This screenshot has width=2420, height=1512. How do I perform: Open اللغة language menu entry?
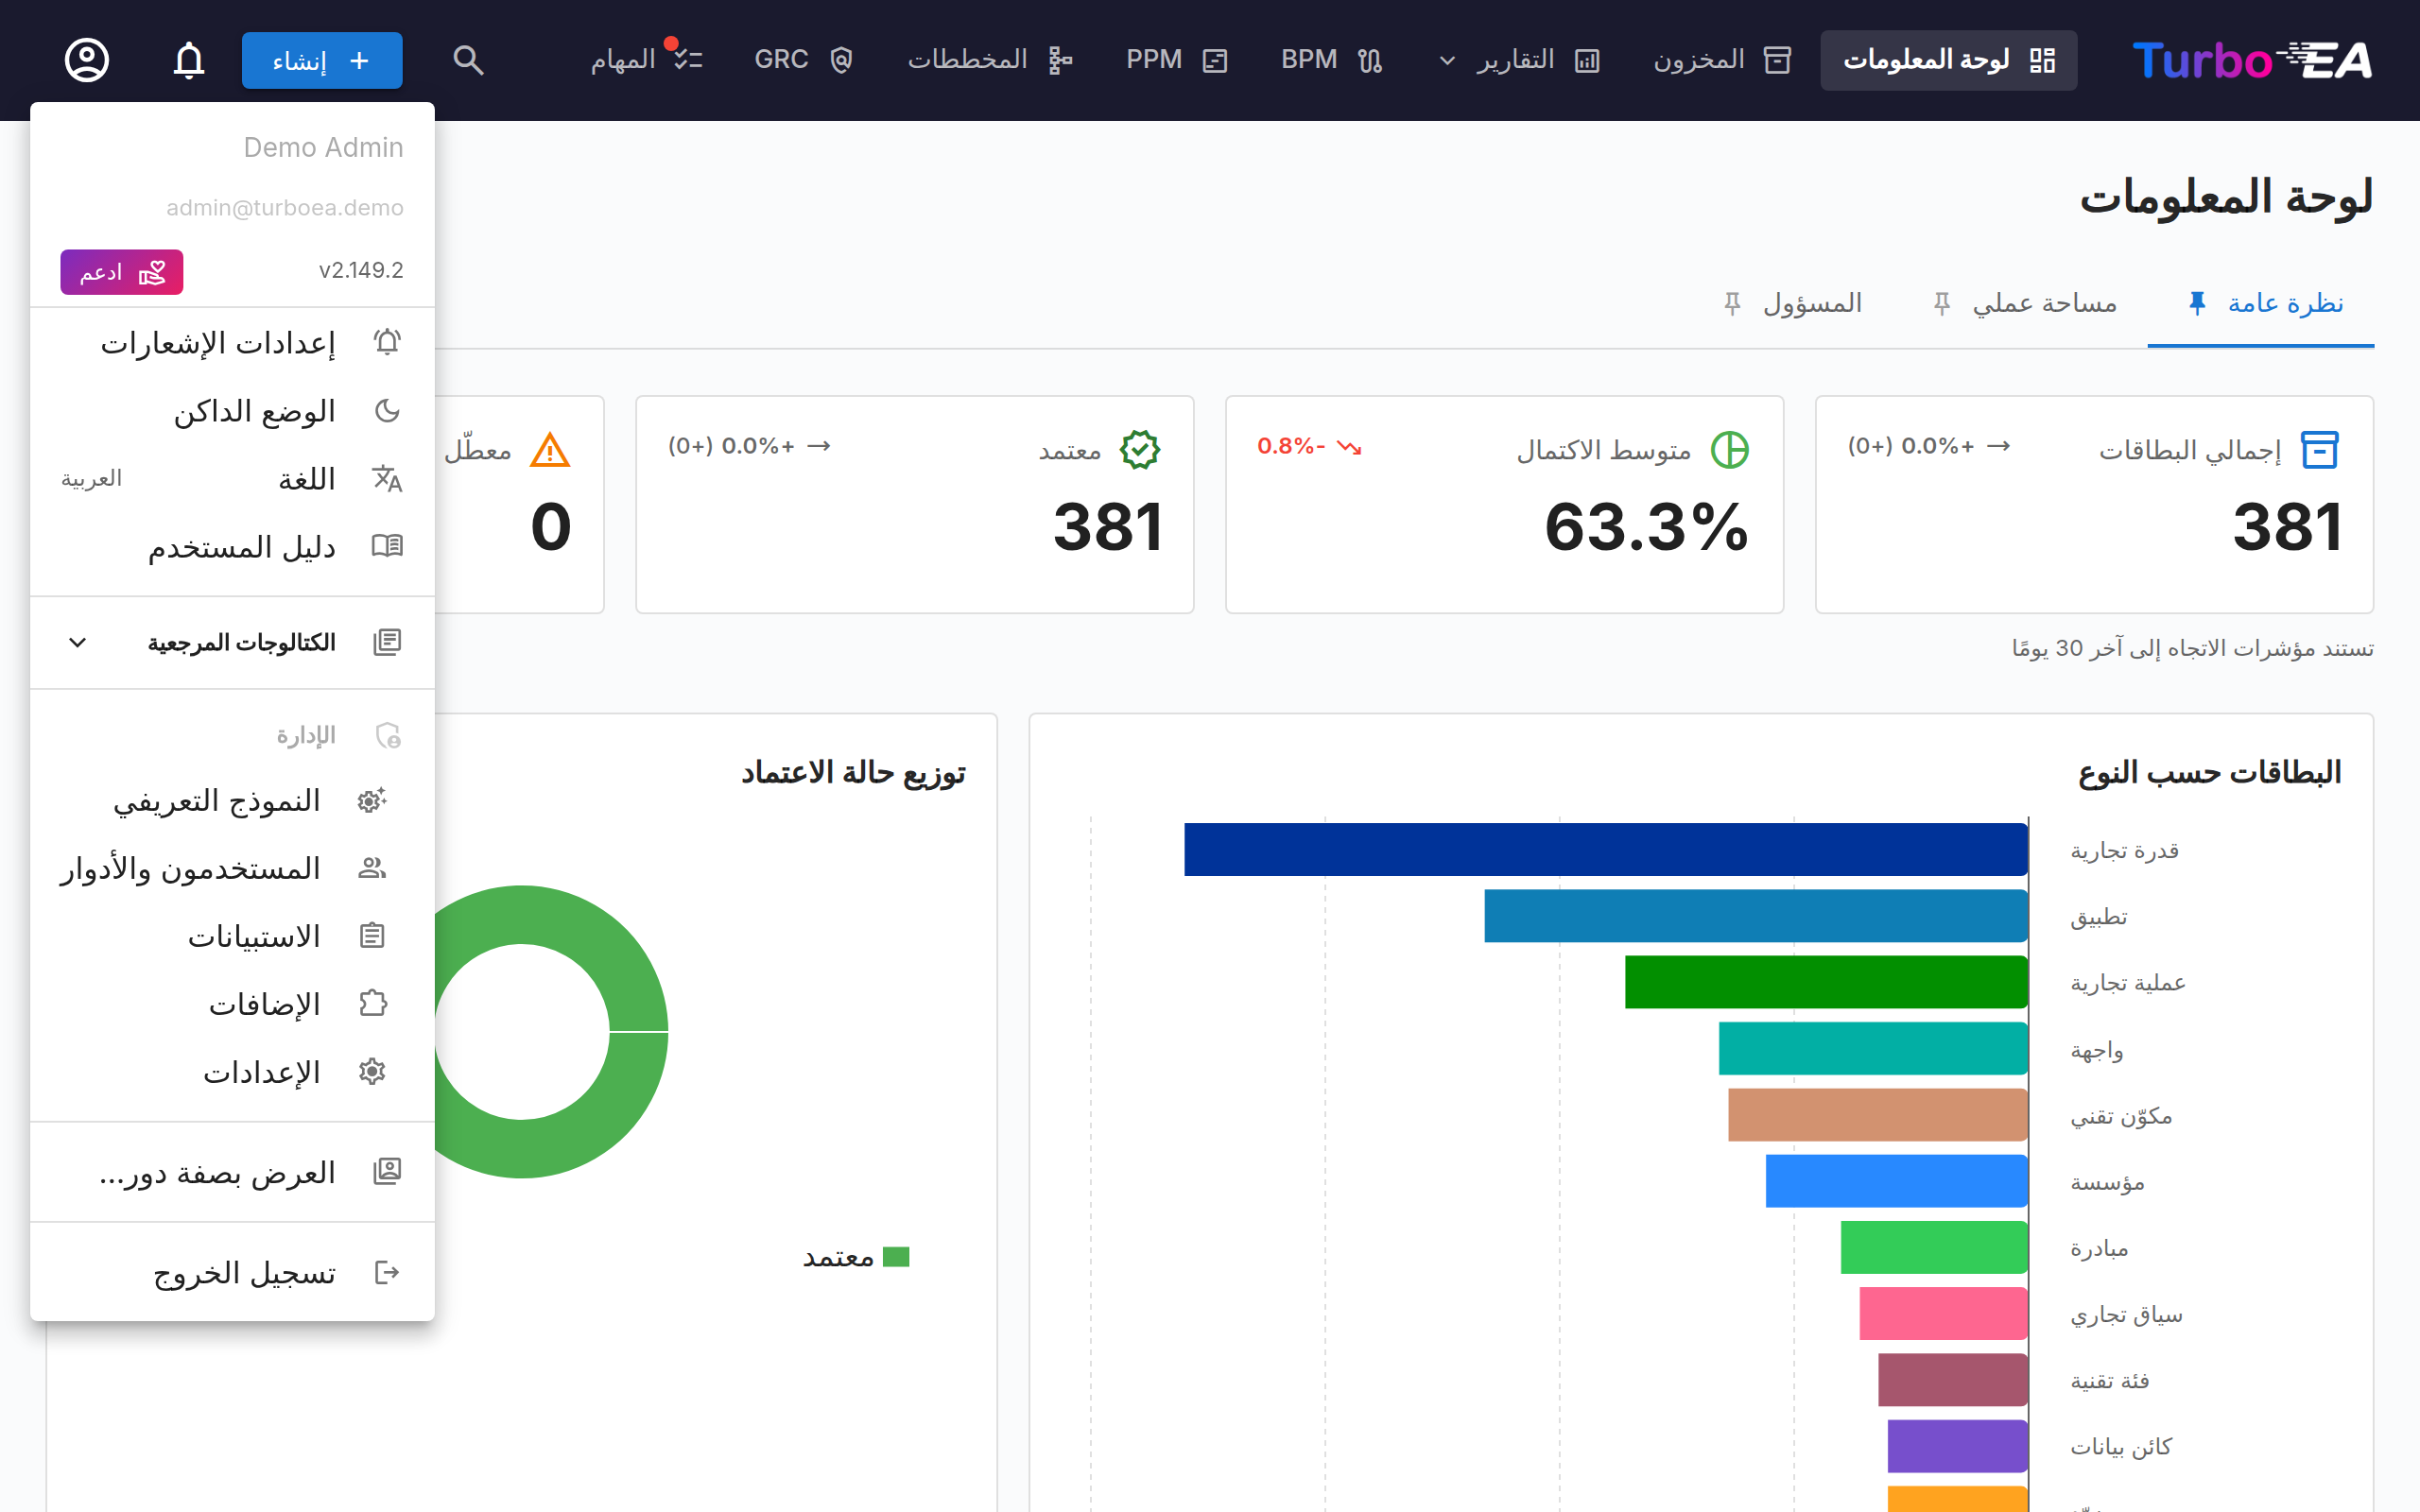(x=232, y=479)
